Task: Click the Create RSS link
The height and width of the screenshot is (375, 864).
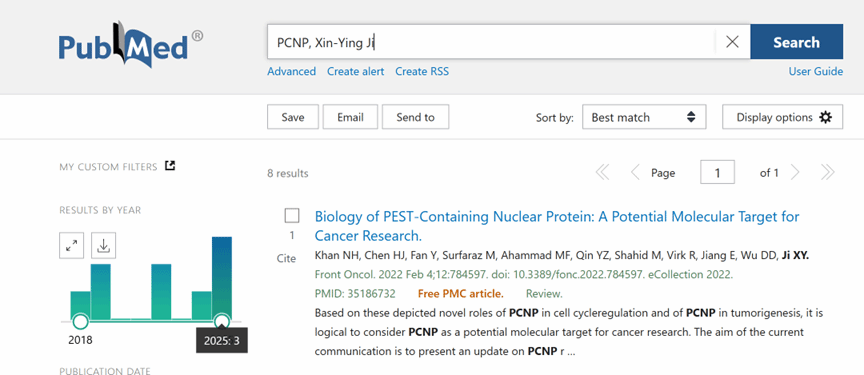Action: pos(422,72)
